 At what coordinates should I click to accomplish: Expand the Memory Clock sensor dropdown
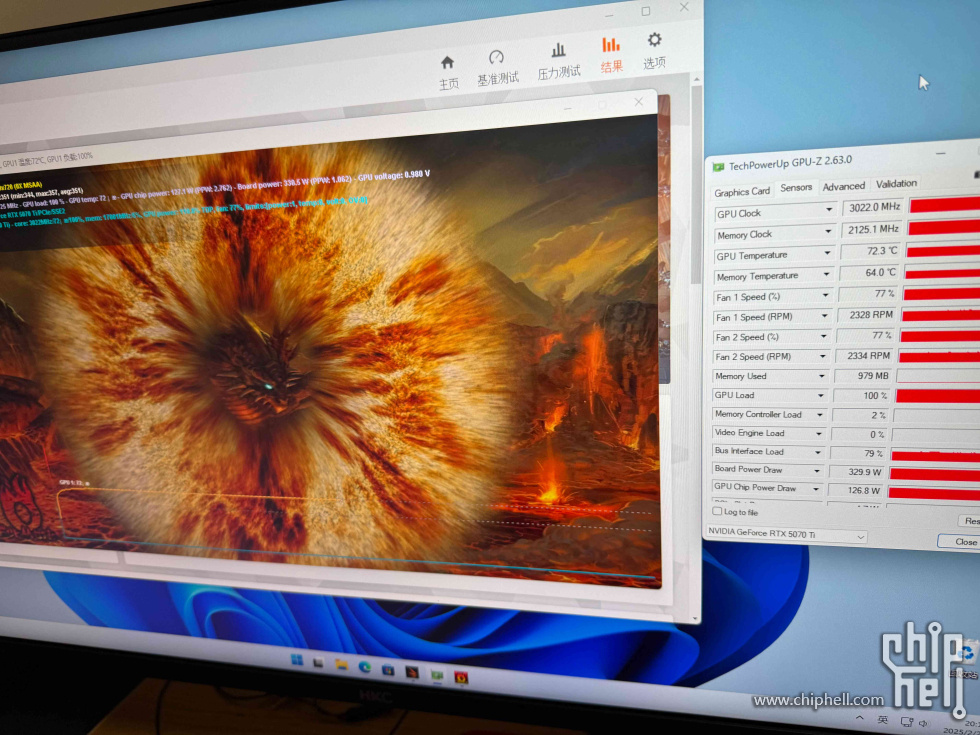tap(828, 231)
